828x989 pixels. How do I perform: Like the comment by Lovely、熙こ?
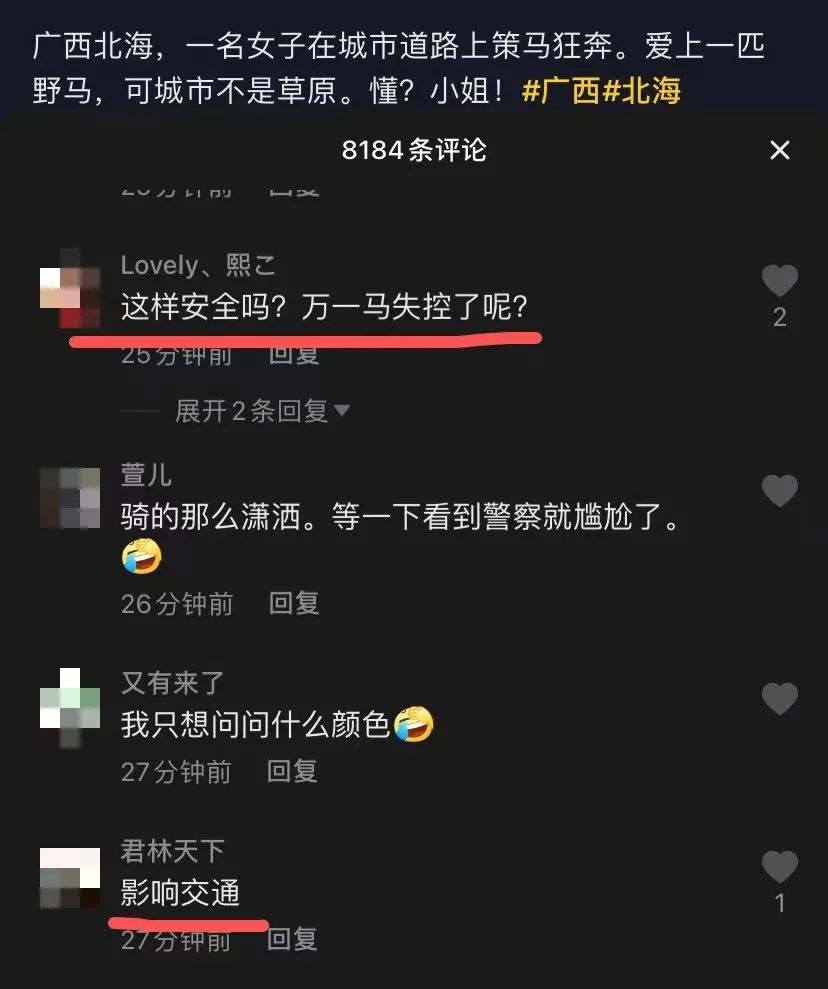779,280
